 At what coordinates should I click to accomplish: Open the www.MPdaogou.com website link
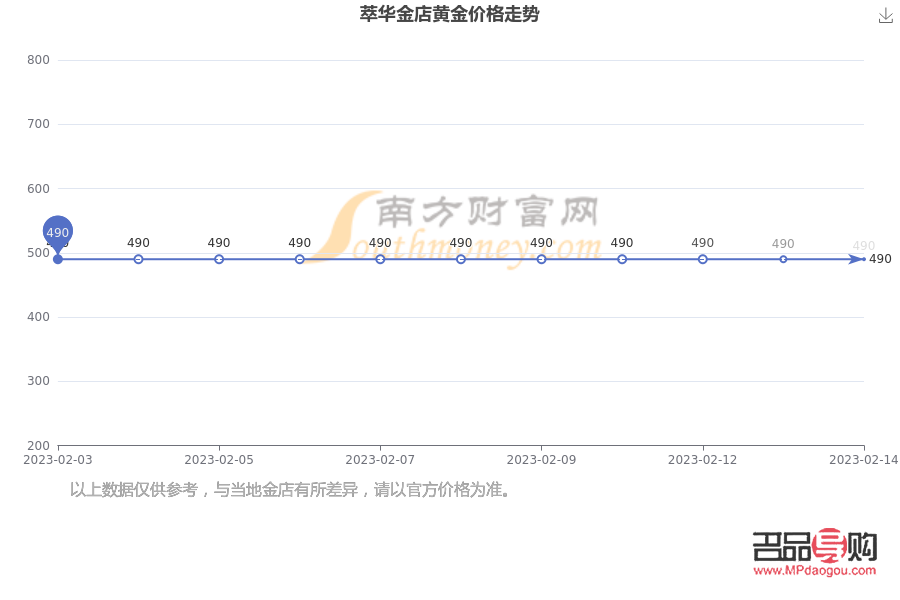click(814, 568)
